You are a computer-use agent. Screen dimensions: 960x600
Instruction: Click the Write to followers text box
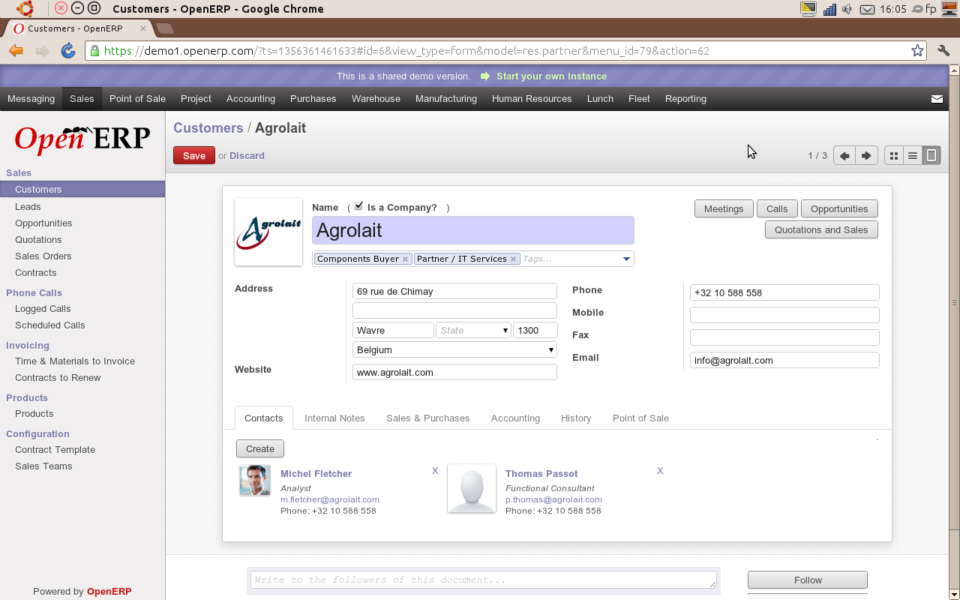[x=483, y=580]
